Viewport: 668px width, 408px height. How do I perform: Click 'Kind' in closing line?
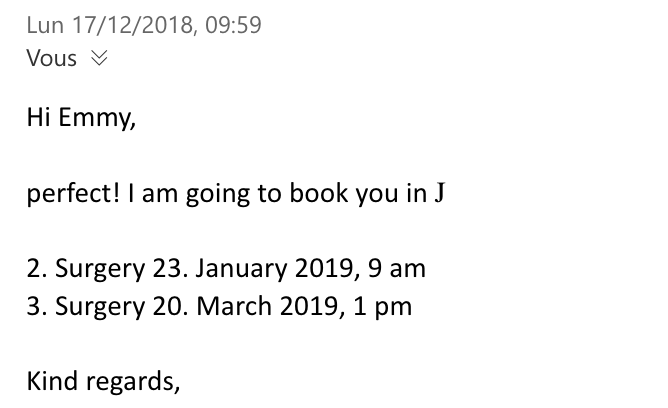[52, 380]
